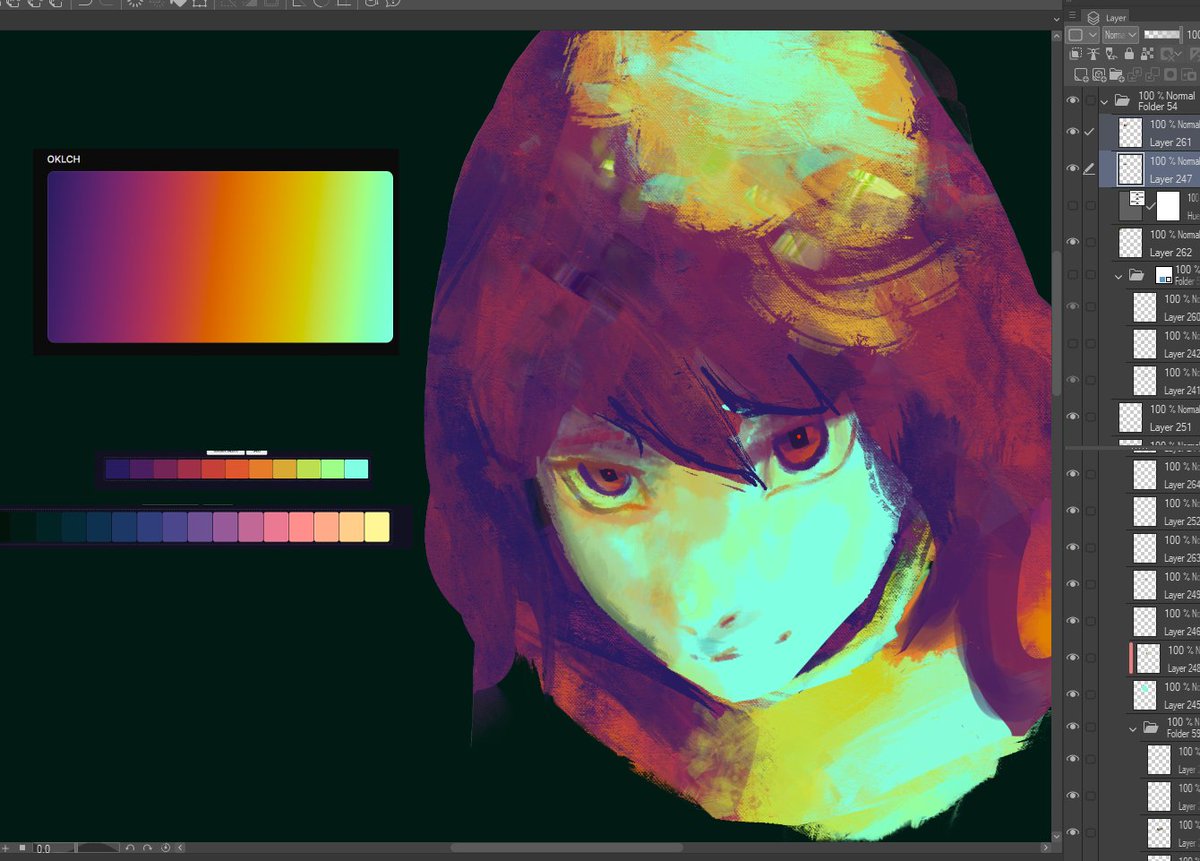
Task: Create a new layer folder
Action: (x=1116, y=74)
